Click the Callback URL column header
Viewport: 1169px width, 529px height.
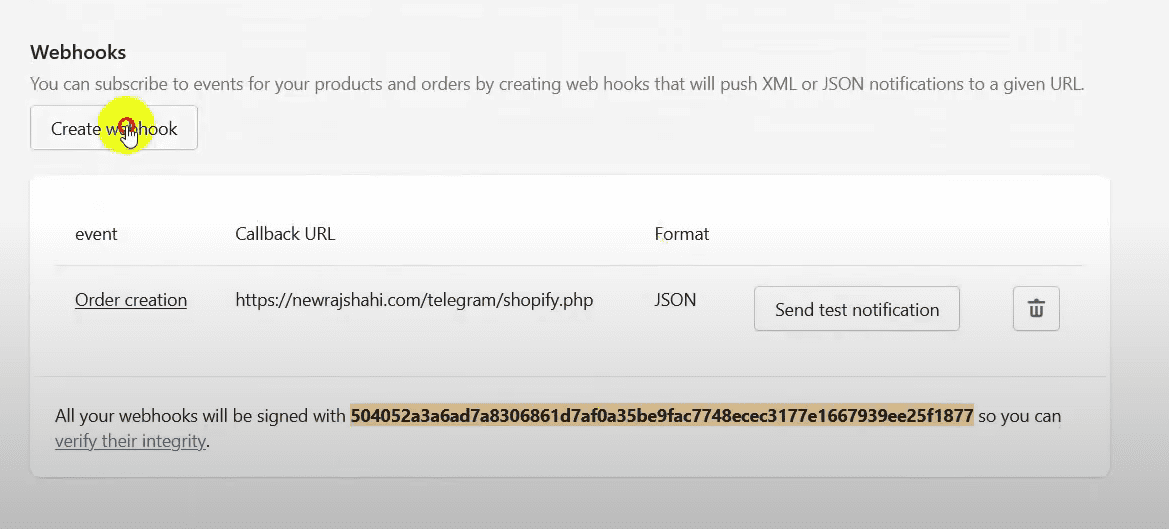285,234
